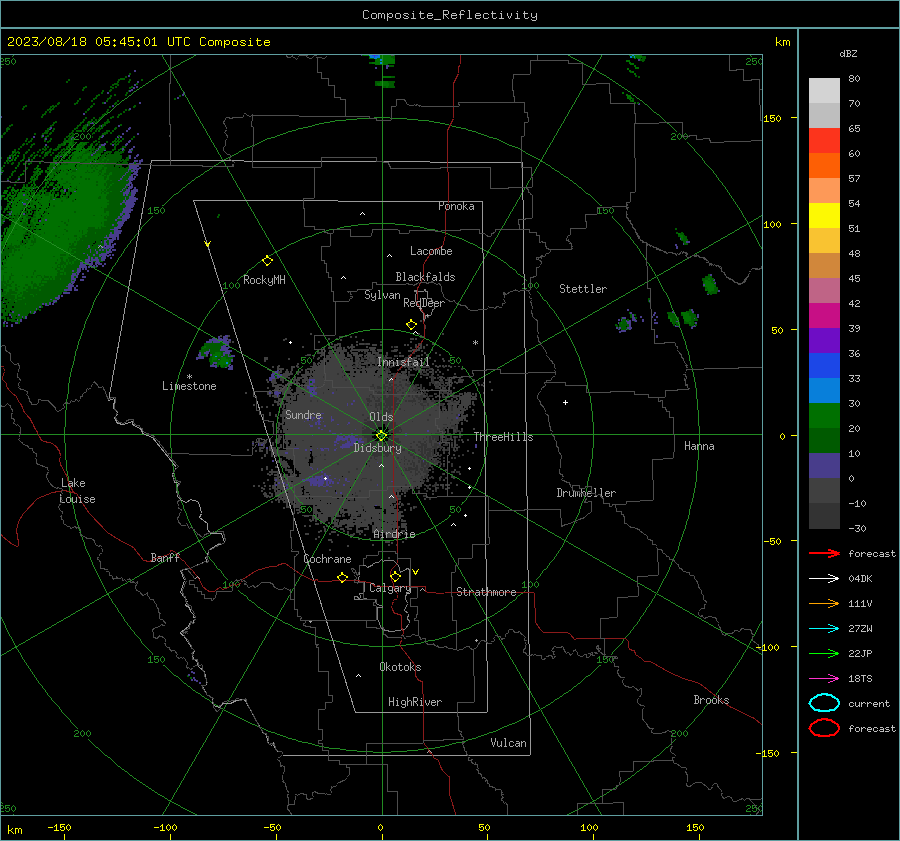
Task: Click the -150 tick on bottom axis
Action: tap(59, 827)
